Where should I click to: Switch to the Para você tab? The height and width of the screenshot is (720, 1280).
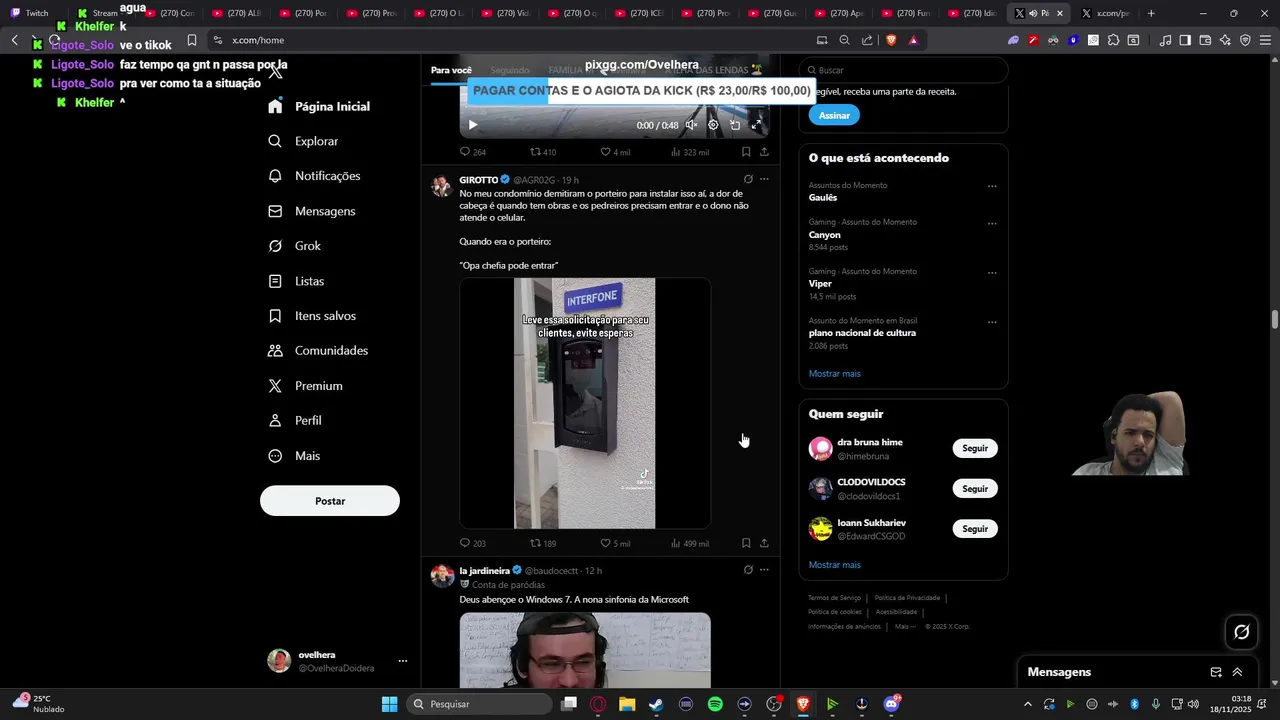tap(451, 70)
